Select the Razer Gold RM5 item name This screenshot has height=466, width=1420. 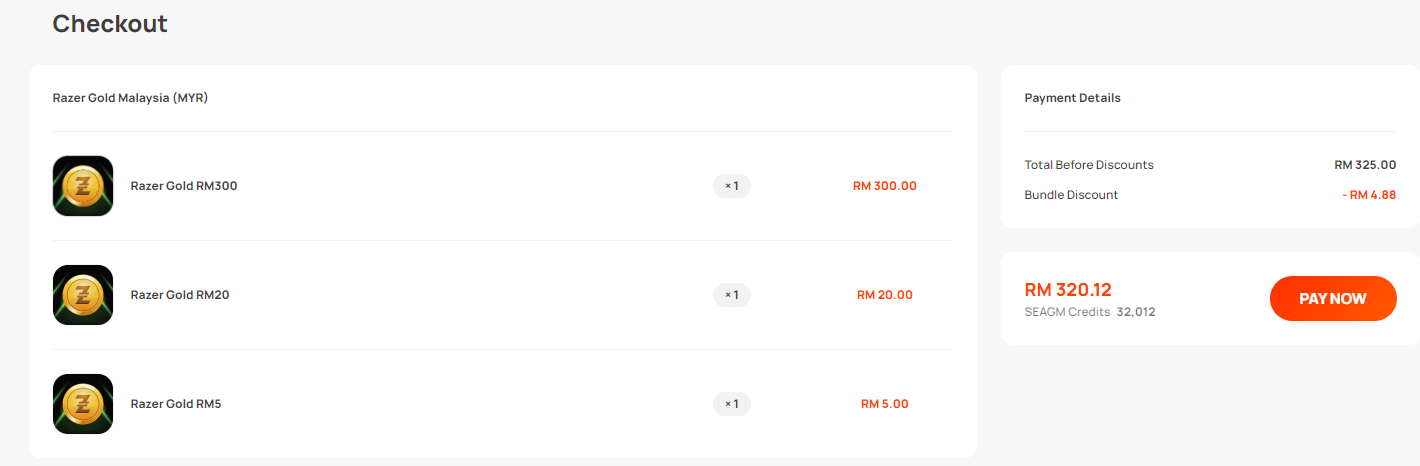[176, 404]
